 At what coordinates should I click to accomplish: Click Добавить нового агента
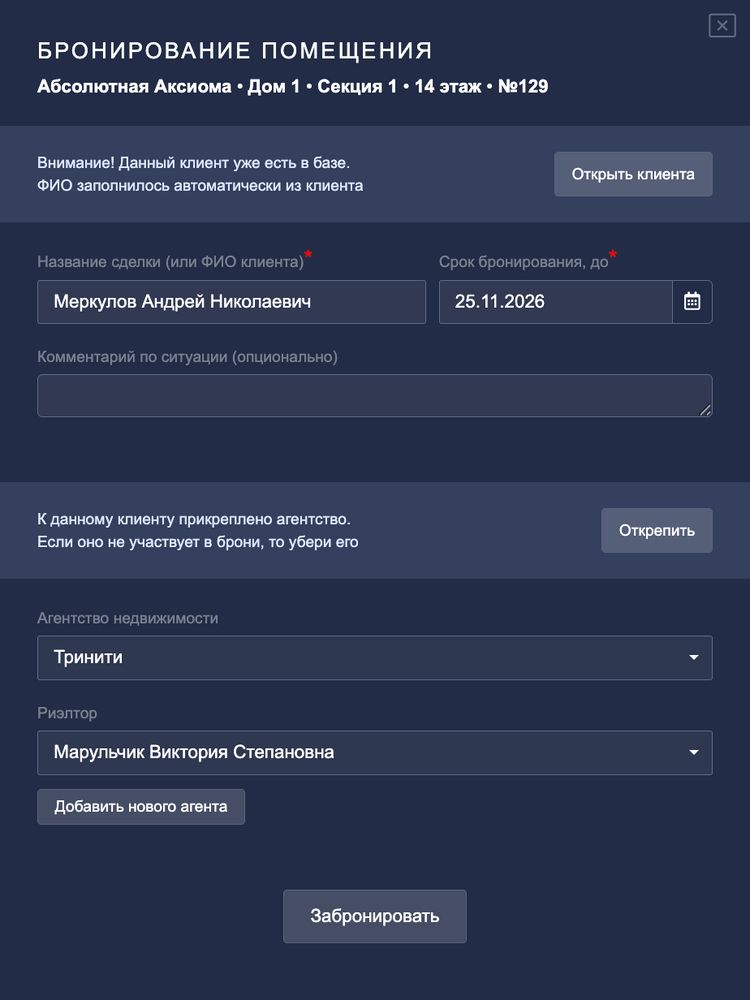pos(141,807)
